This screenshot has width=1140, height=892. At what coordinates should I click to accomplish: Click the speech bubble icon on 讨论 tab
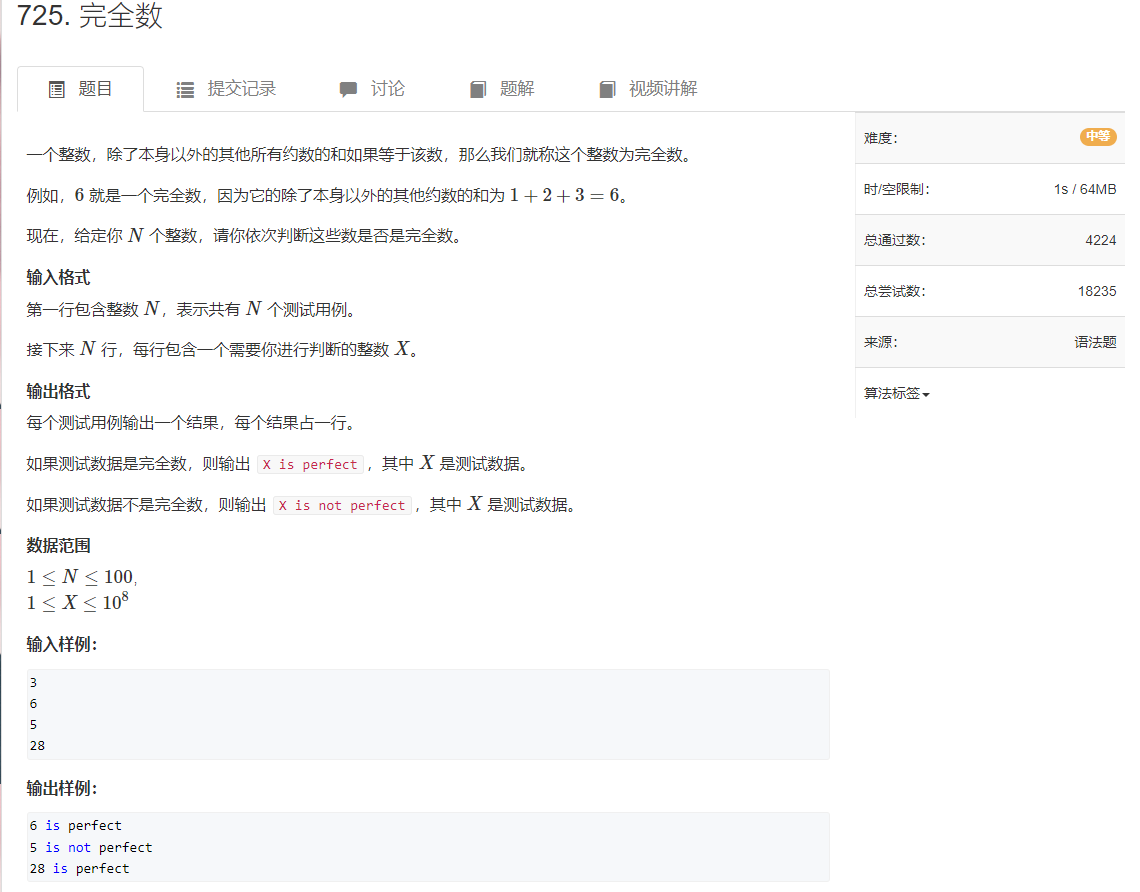(x=347, y=88)
